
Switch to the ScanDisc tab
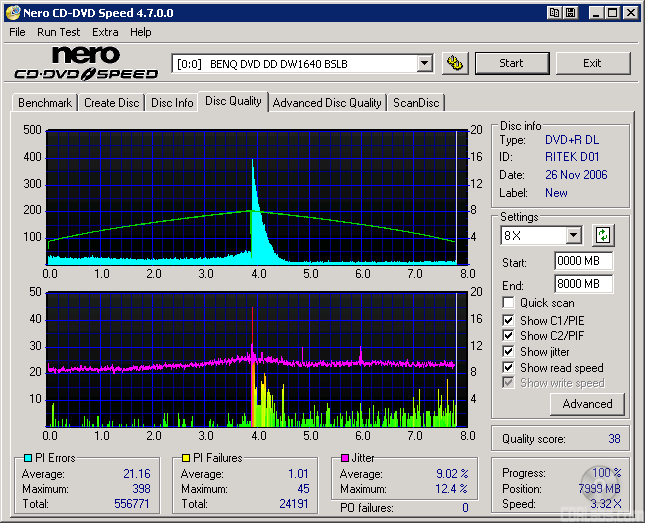pyautogui.click(x=415, y=103)
